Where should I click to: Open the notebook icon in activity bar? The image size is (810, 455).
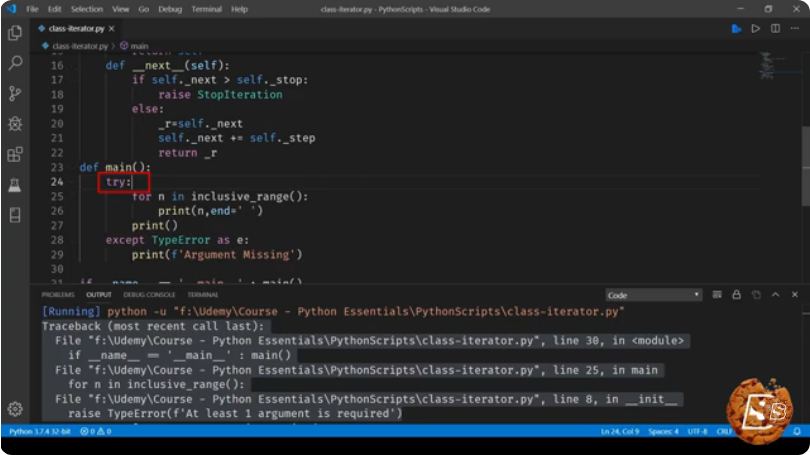point(15,215)
